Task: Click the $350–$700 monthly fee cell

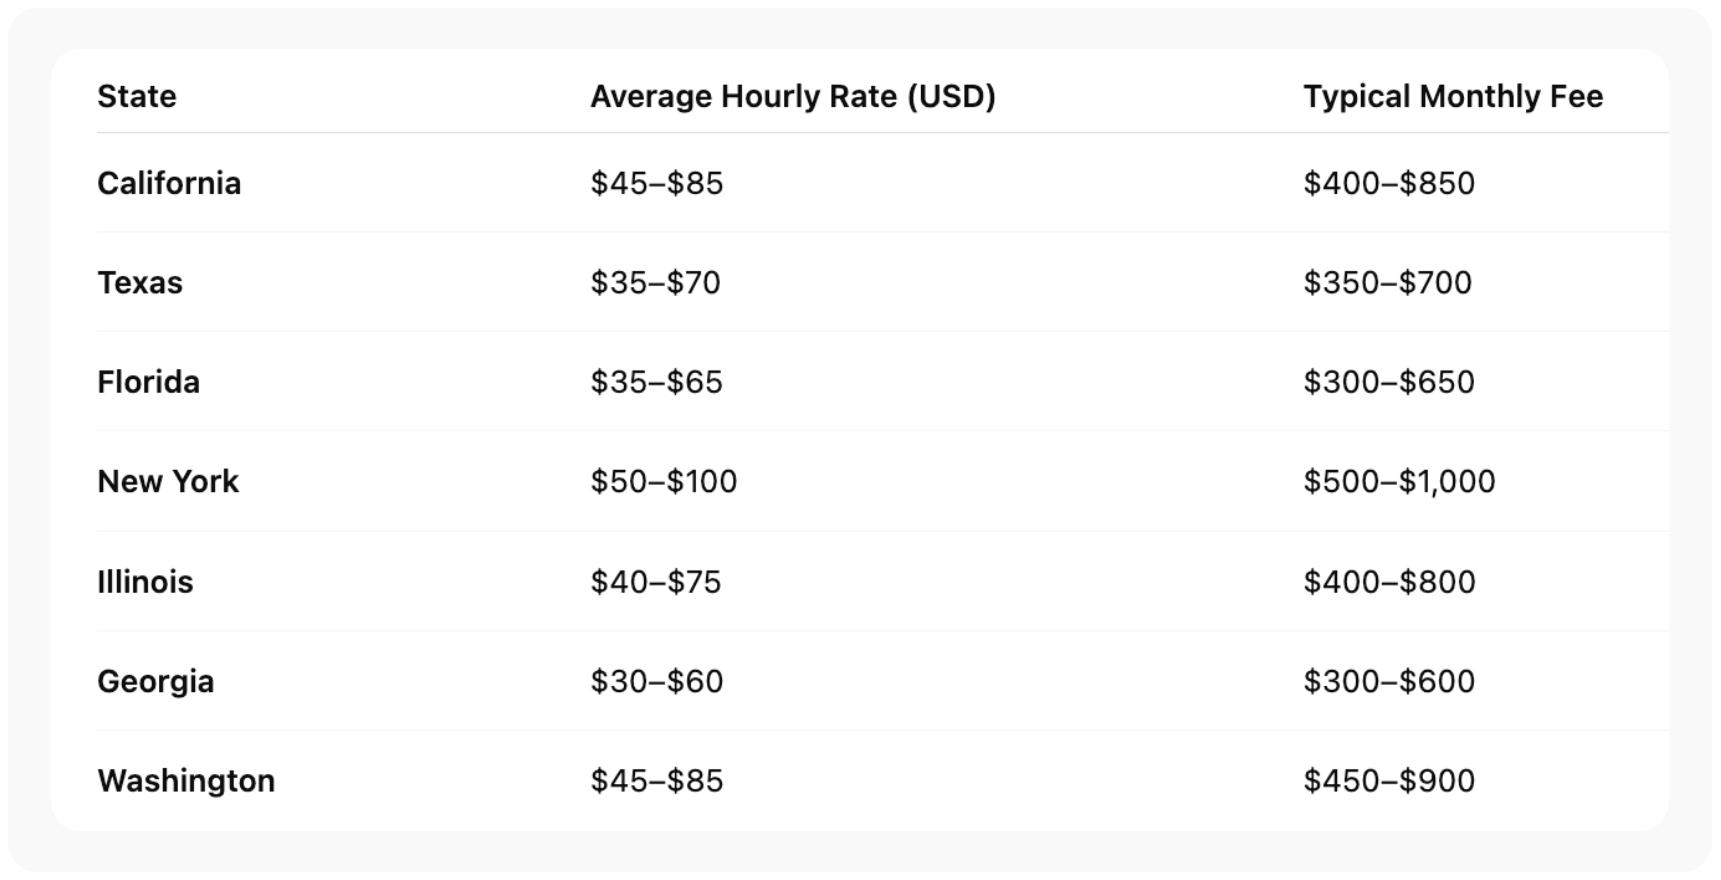Action: (1387, 283)
